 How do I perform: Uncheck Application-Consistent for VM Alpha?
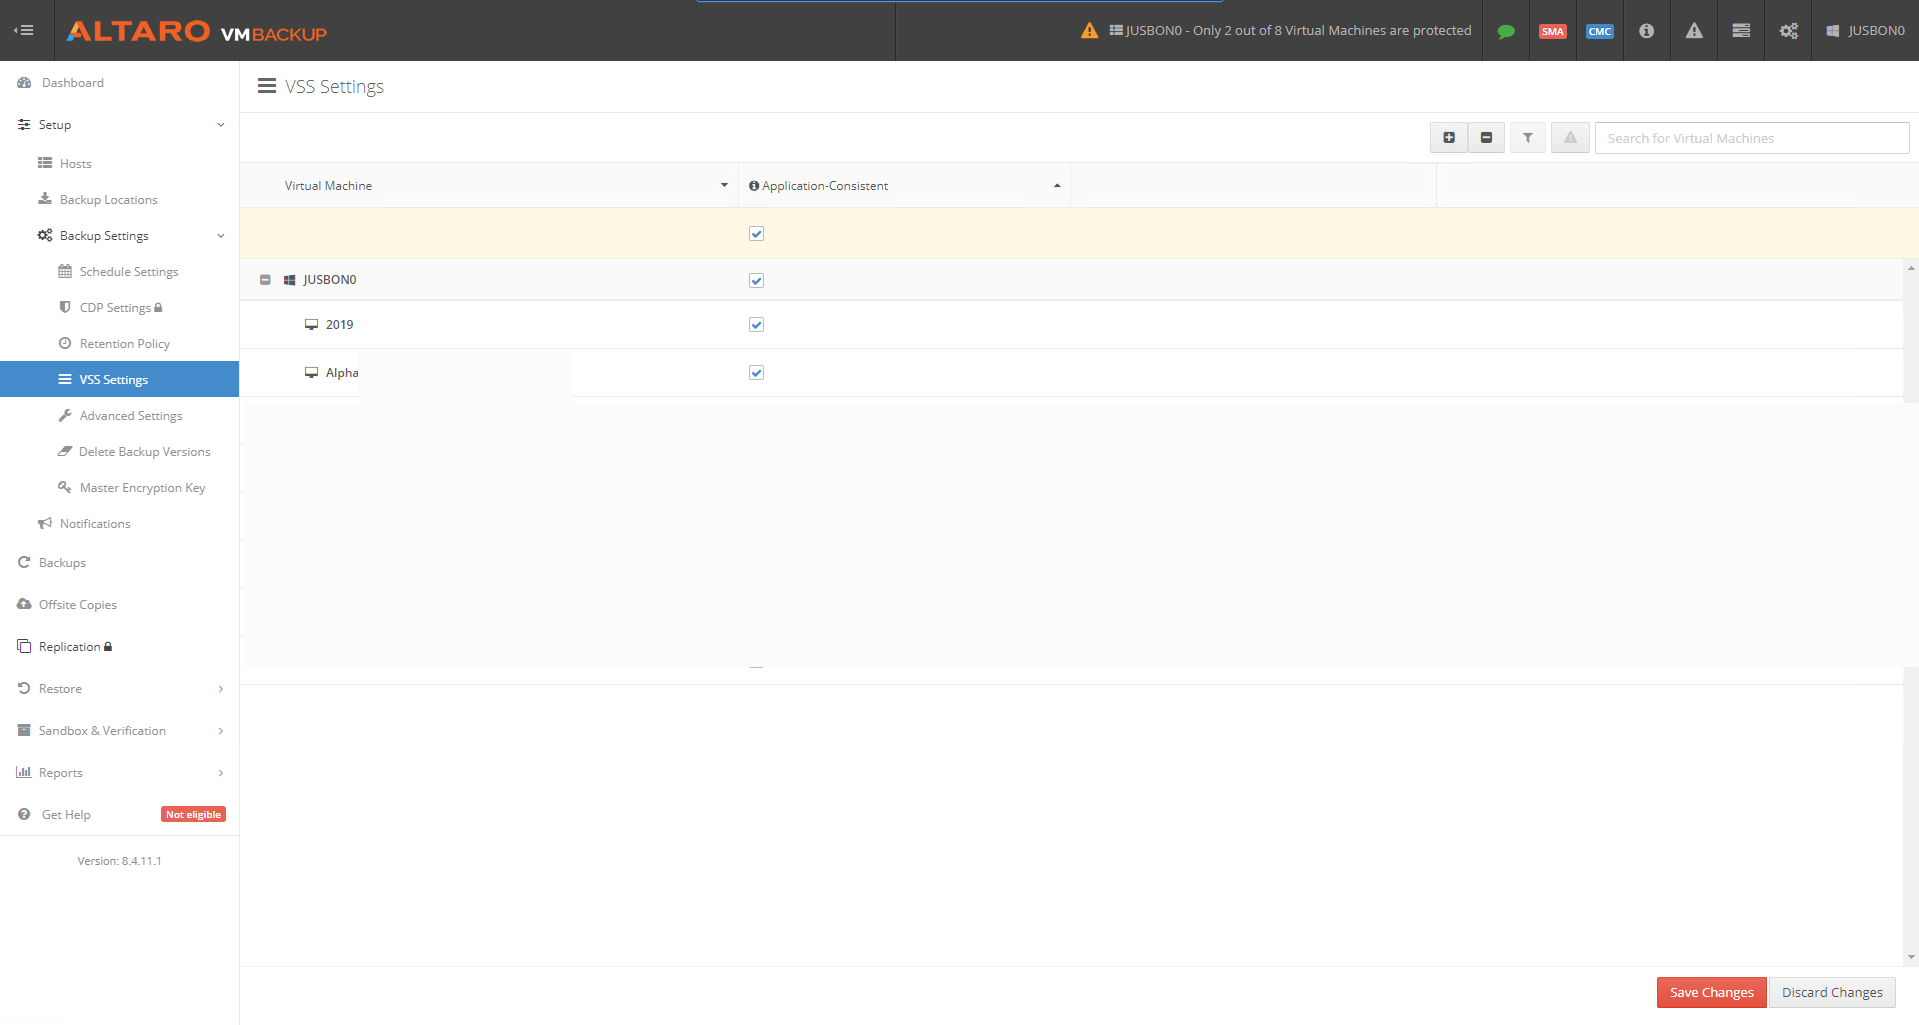(x=757, y=373)
